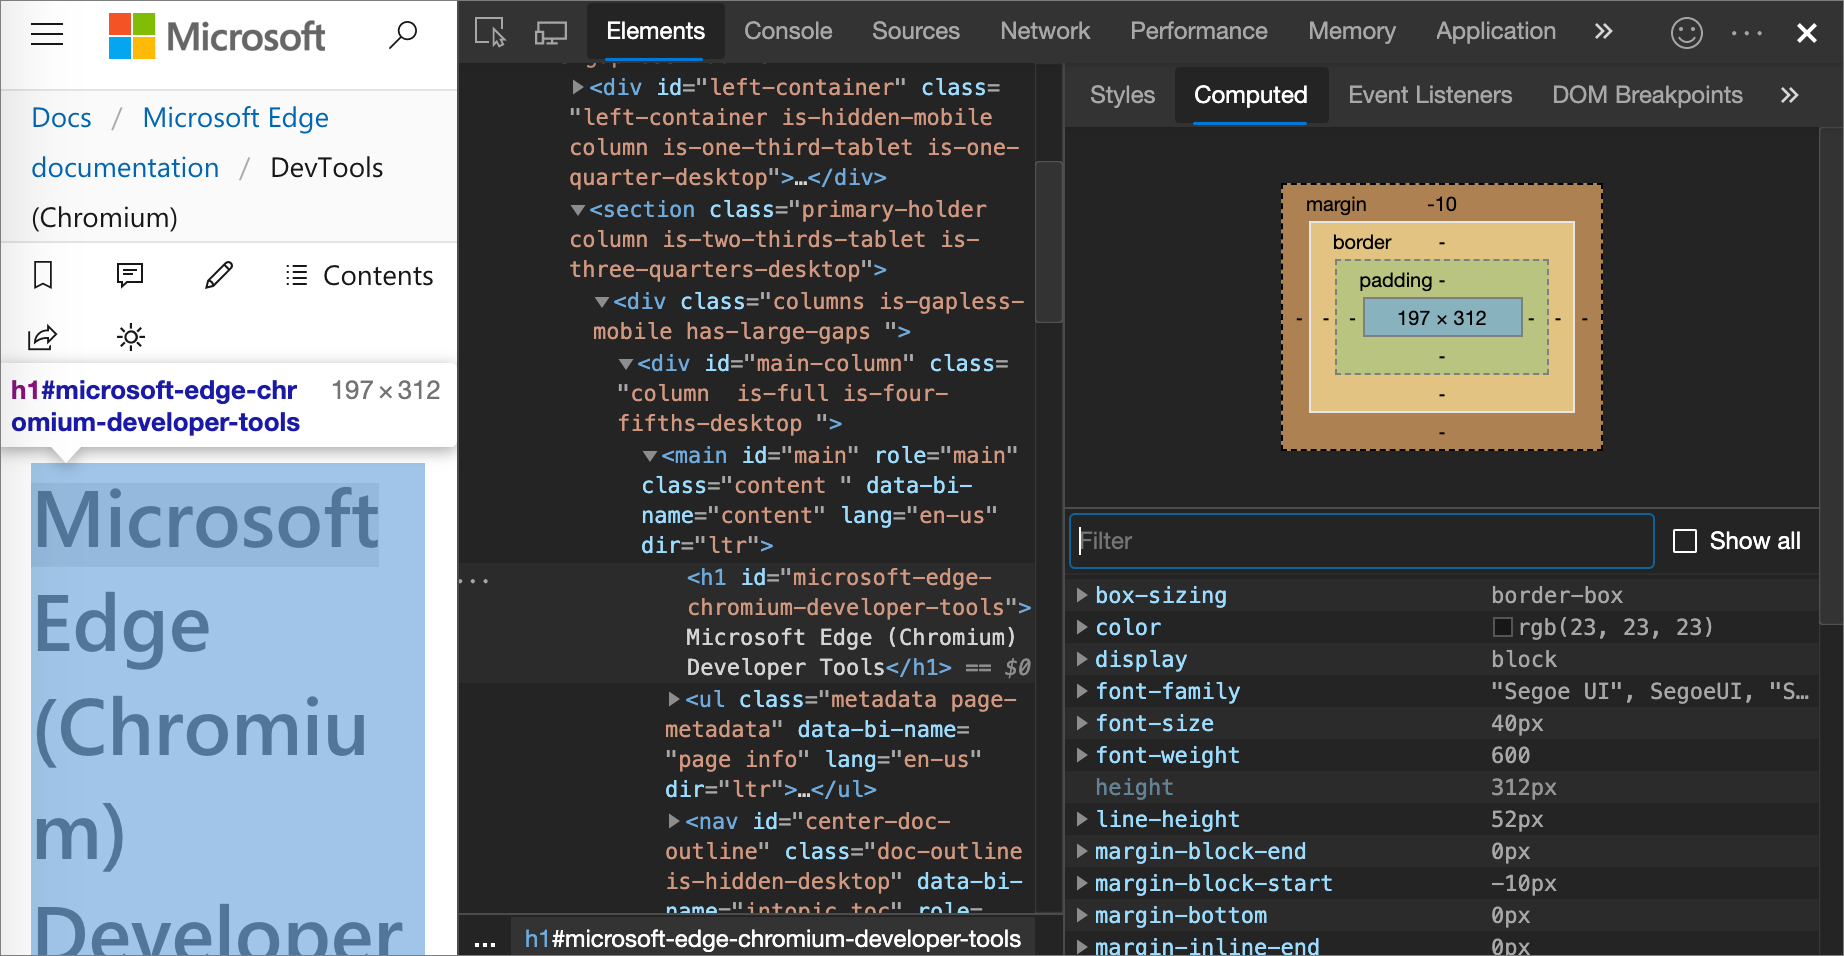The image size is (1844, 956).
Task: Click the rgb(23, 23, 23) color swatch
Action: click(x=1502, y=627)
